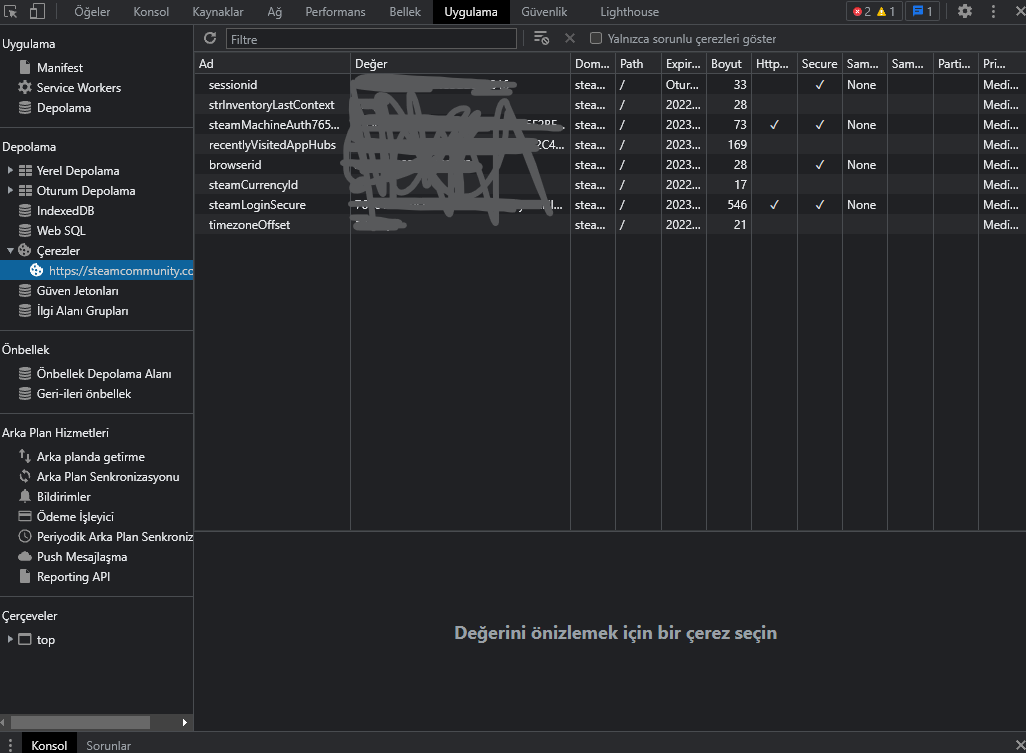
Task: Open DevTools settings gear icon
Action: 964,12
